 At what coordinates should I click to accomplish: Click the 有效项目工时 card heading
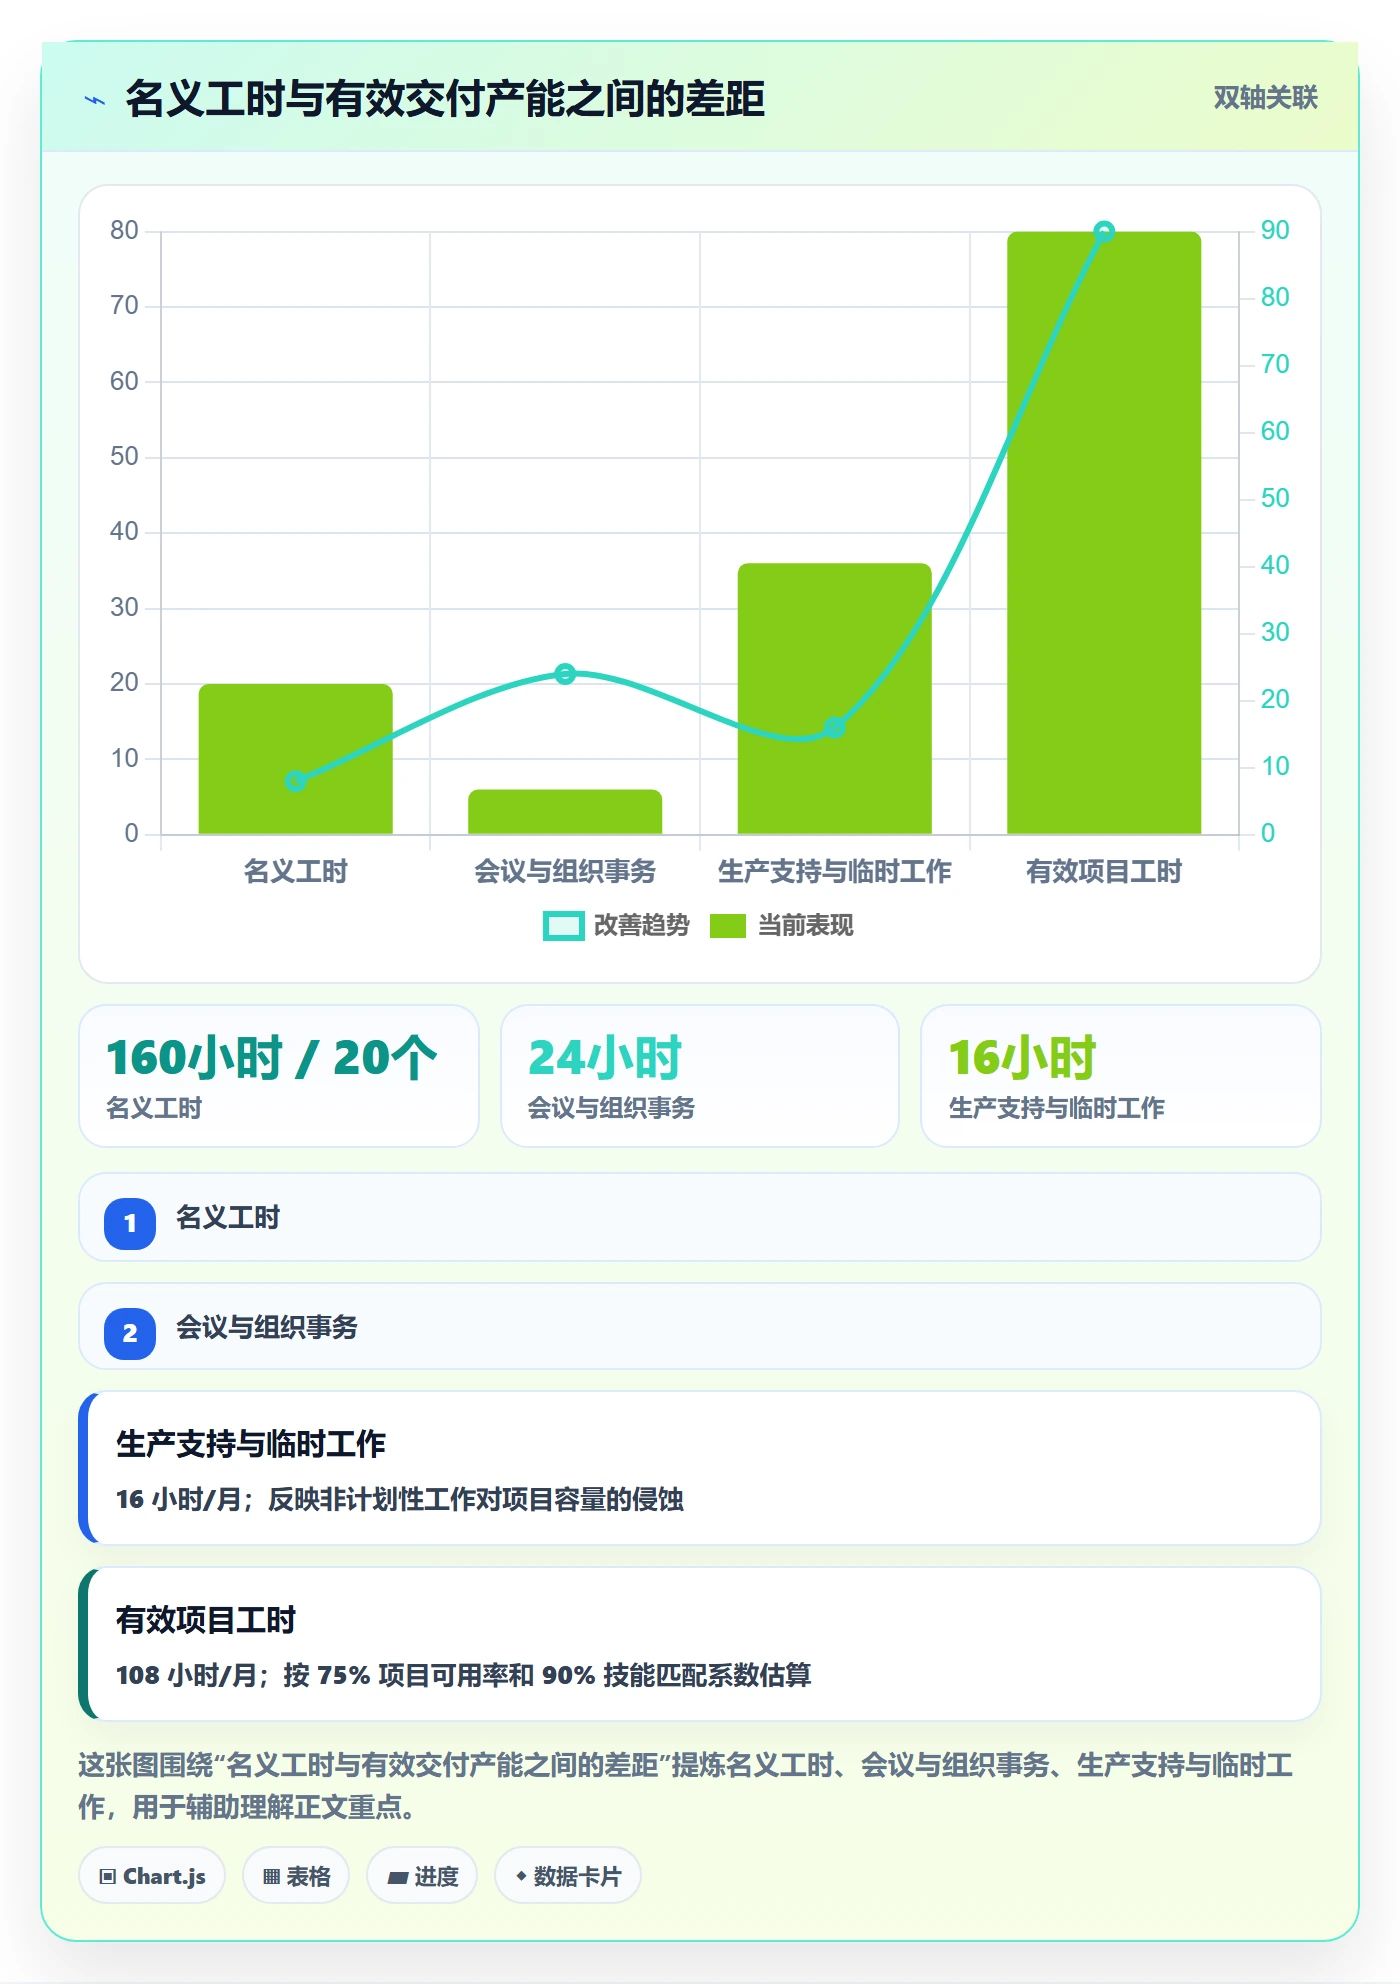pos(206,1620)
